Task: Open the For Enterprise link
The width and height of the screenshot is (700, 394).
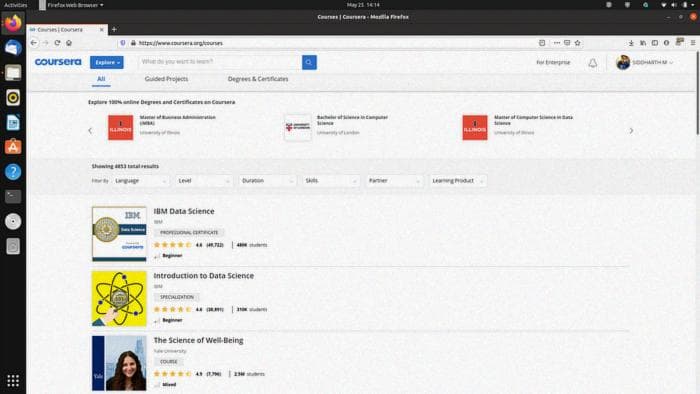Action: coord(553,62)
